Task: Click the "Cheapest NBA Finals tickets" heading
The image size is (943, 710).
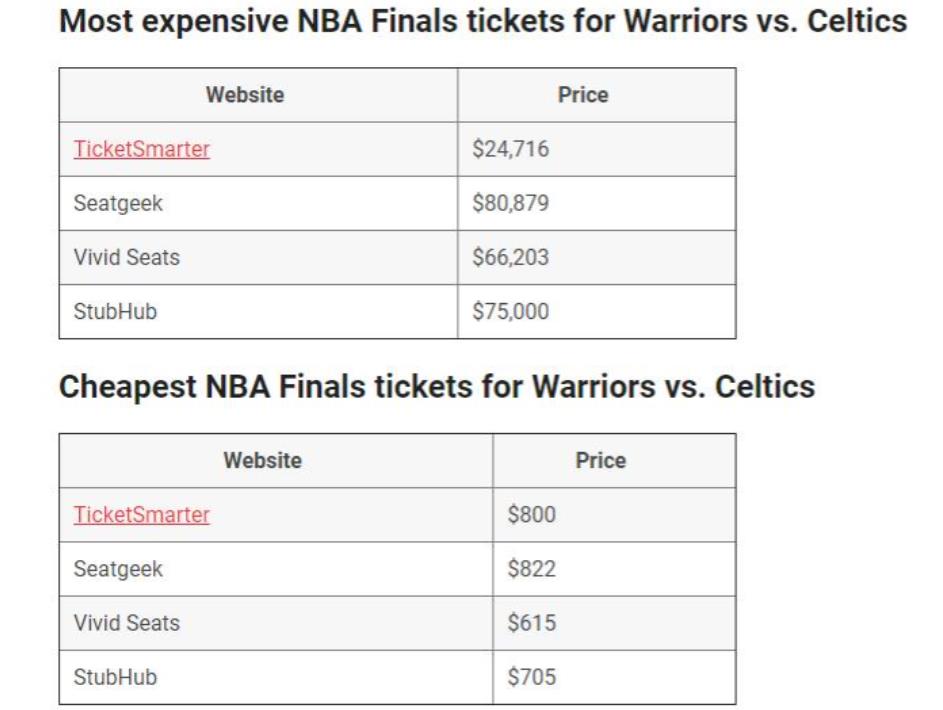Action: (437, 387)
